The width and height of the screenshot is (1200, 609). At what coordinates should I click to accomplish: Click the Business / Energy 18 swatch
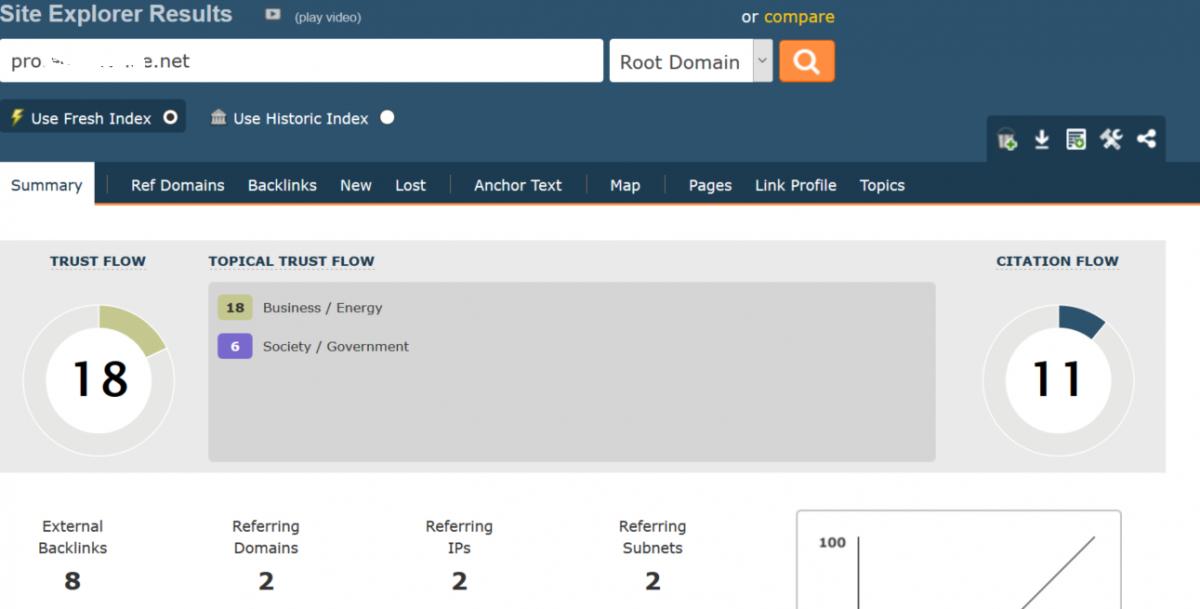pos(235,307)
